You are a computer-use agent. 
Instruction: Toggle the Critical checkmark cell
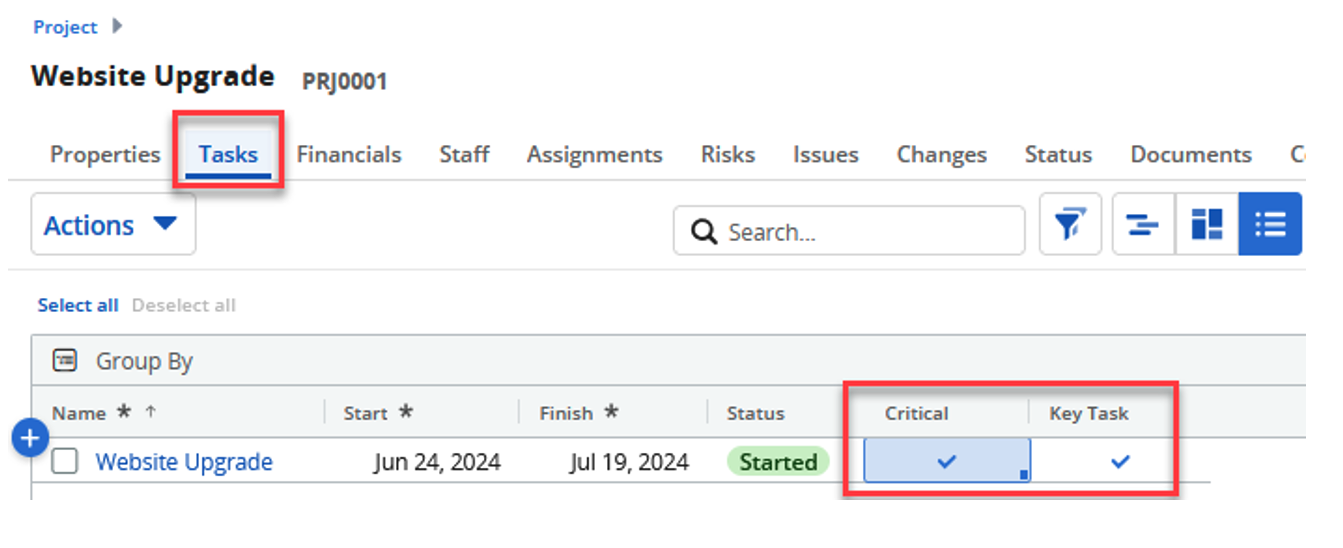tap(946, 461)
